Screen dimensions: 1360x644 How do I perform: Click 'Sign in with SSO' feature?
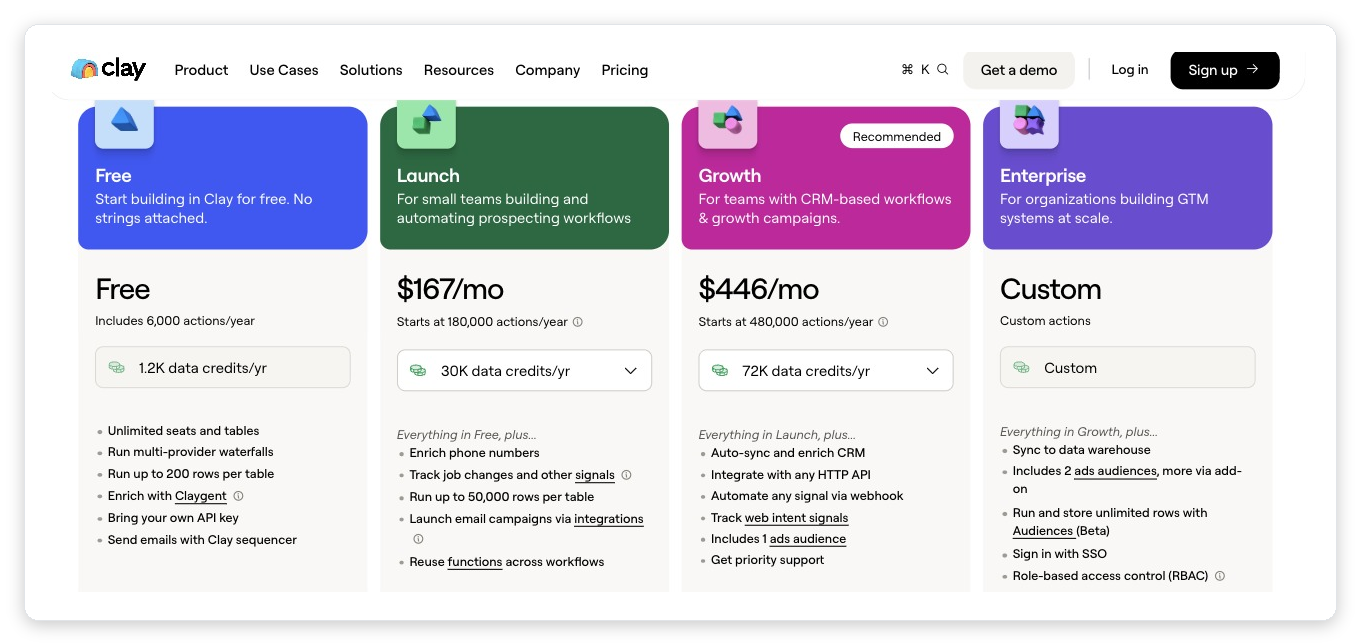point(1060,554)
